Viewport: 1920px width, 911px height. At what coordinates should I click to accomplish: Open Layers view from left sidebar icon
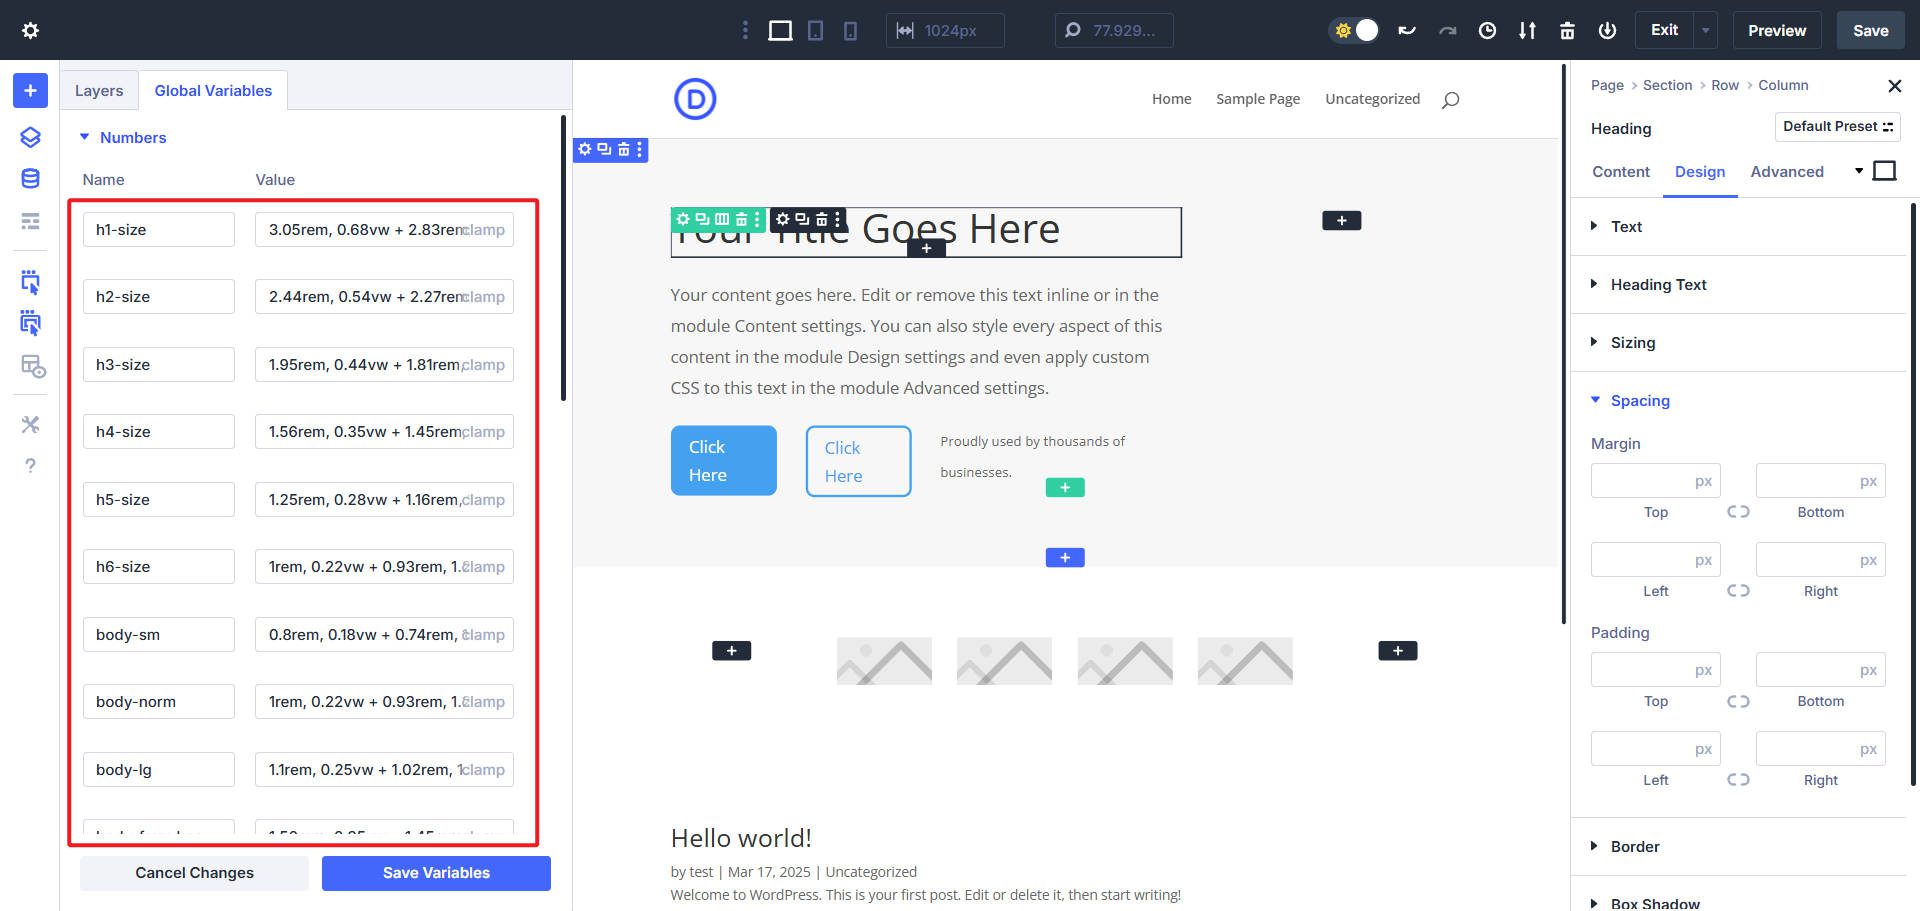pos(30,137)
